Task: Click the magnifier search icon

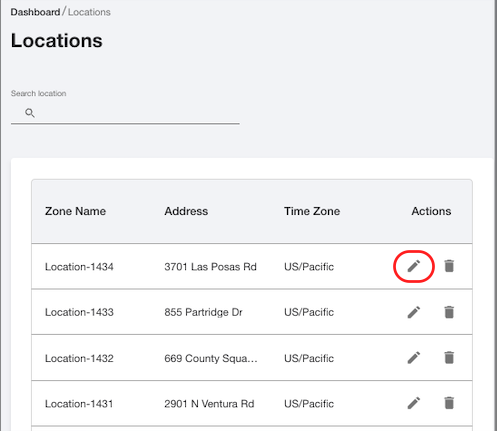Action: tap(30, 113)
